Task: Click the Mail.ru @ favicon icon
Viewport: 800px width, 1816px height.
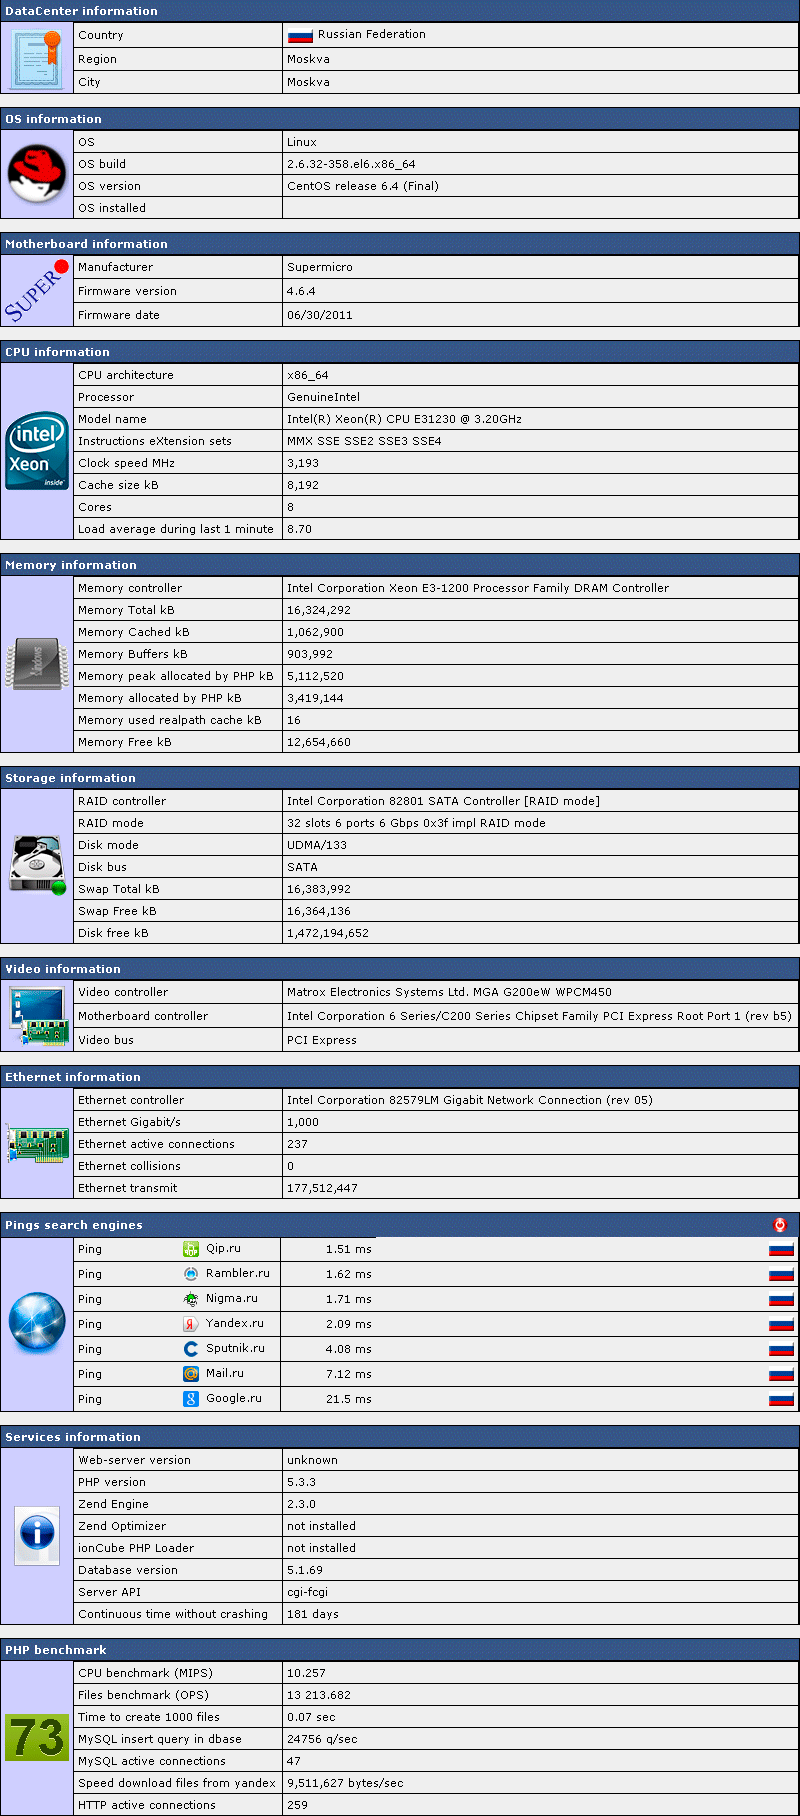Action: (x=191, y=1374)
